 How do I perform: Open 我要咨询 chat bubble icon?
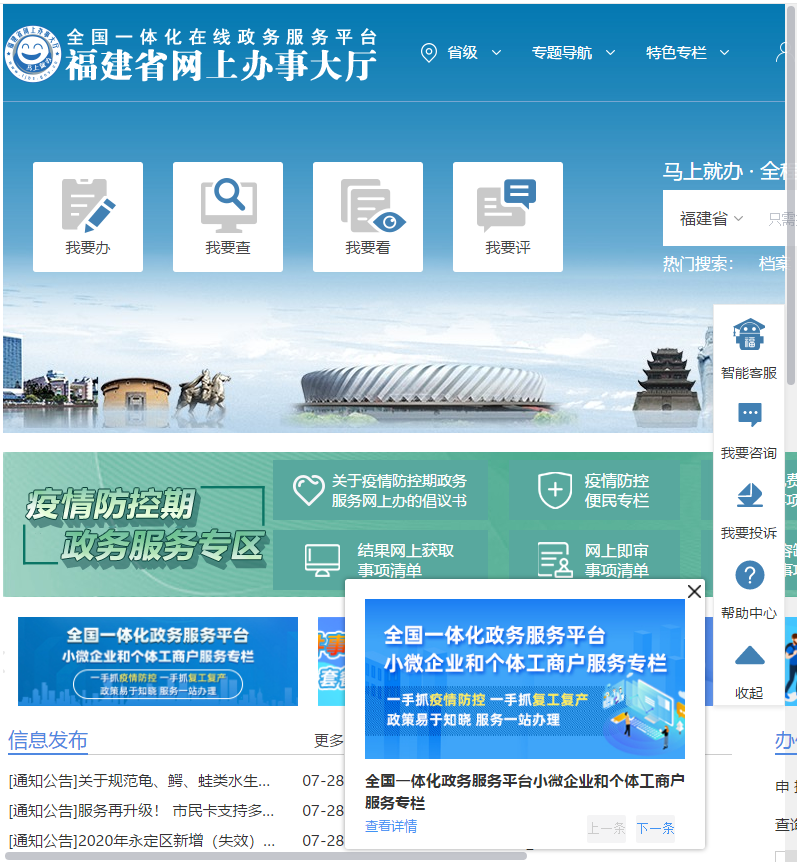(749, 414)
